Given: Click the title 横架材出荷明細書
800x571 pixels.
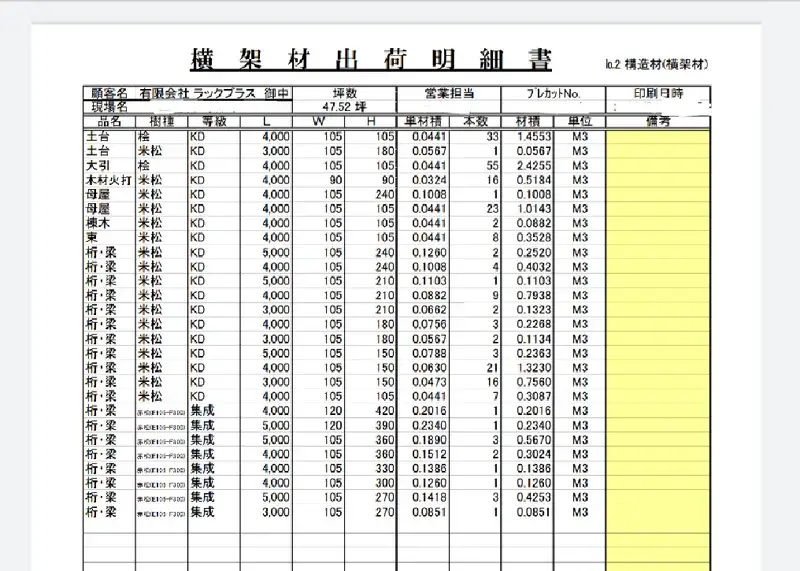Looking at the screenshot, I should click(371, 59).
